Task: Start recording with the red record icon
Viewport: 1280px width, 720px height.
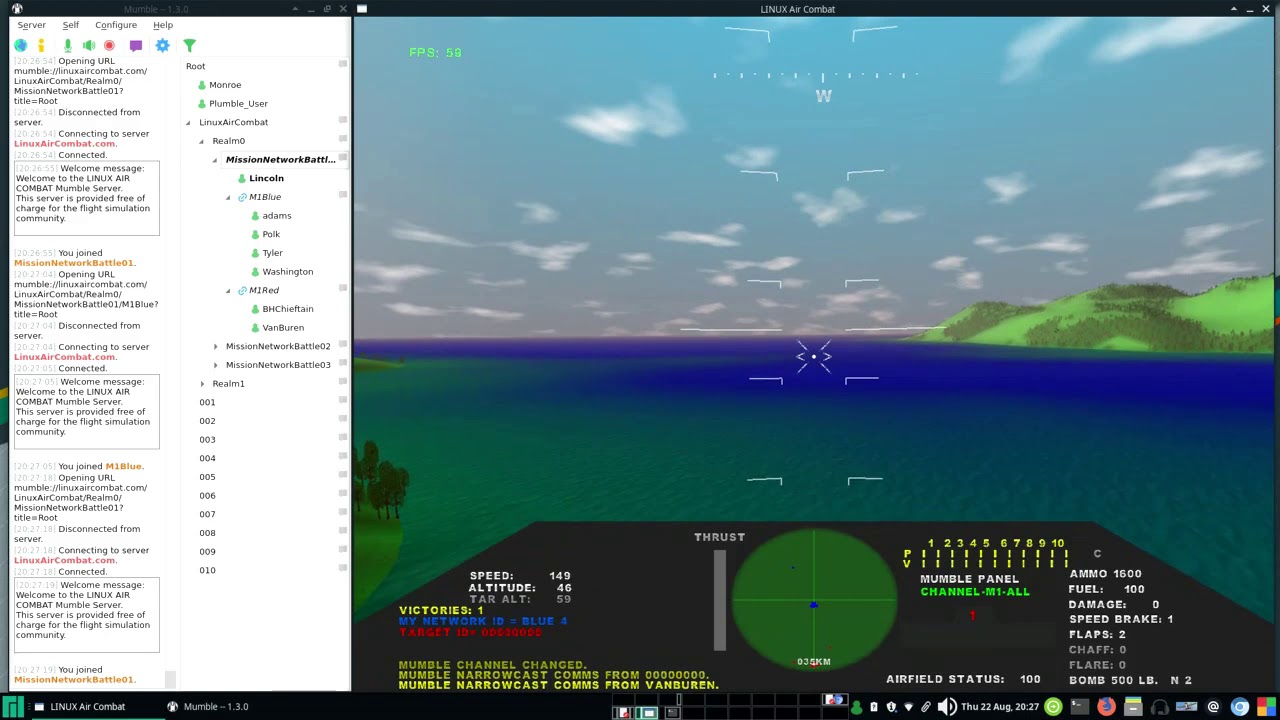Action: [109, 45]
